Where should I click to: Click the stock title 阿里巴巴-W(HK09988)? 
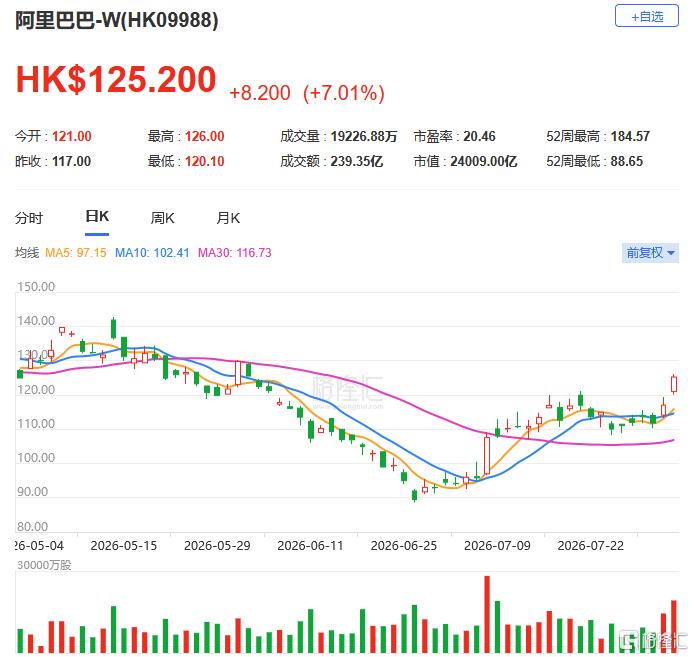(116, 20)
